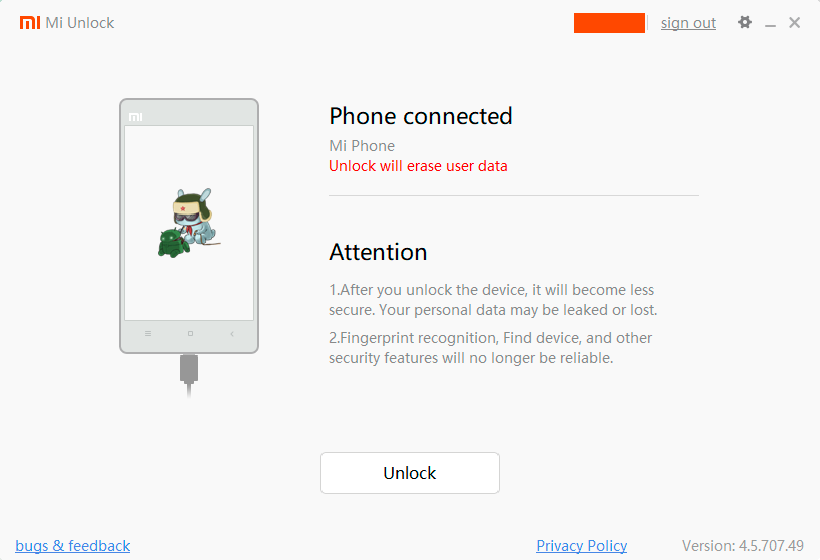Click the orange Mi logo in title bar
The width and height of the screenshot is (820, 560).
coord(30,22)
